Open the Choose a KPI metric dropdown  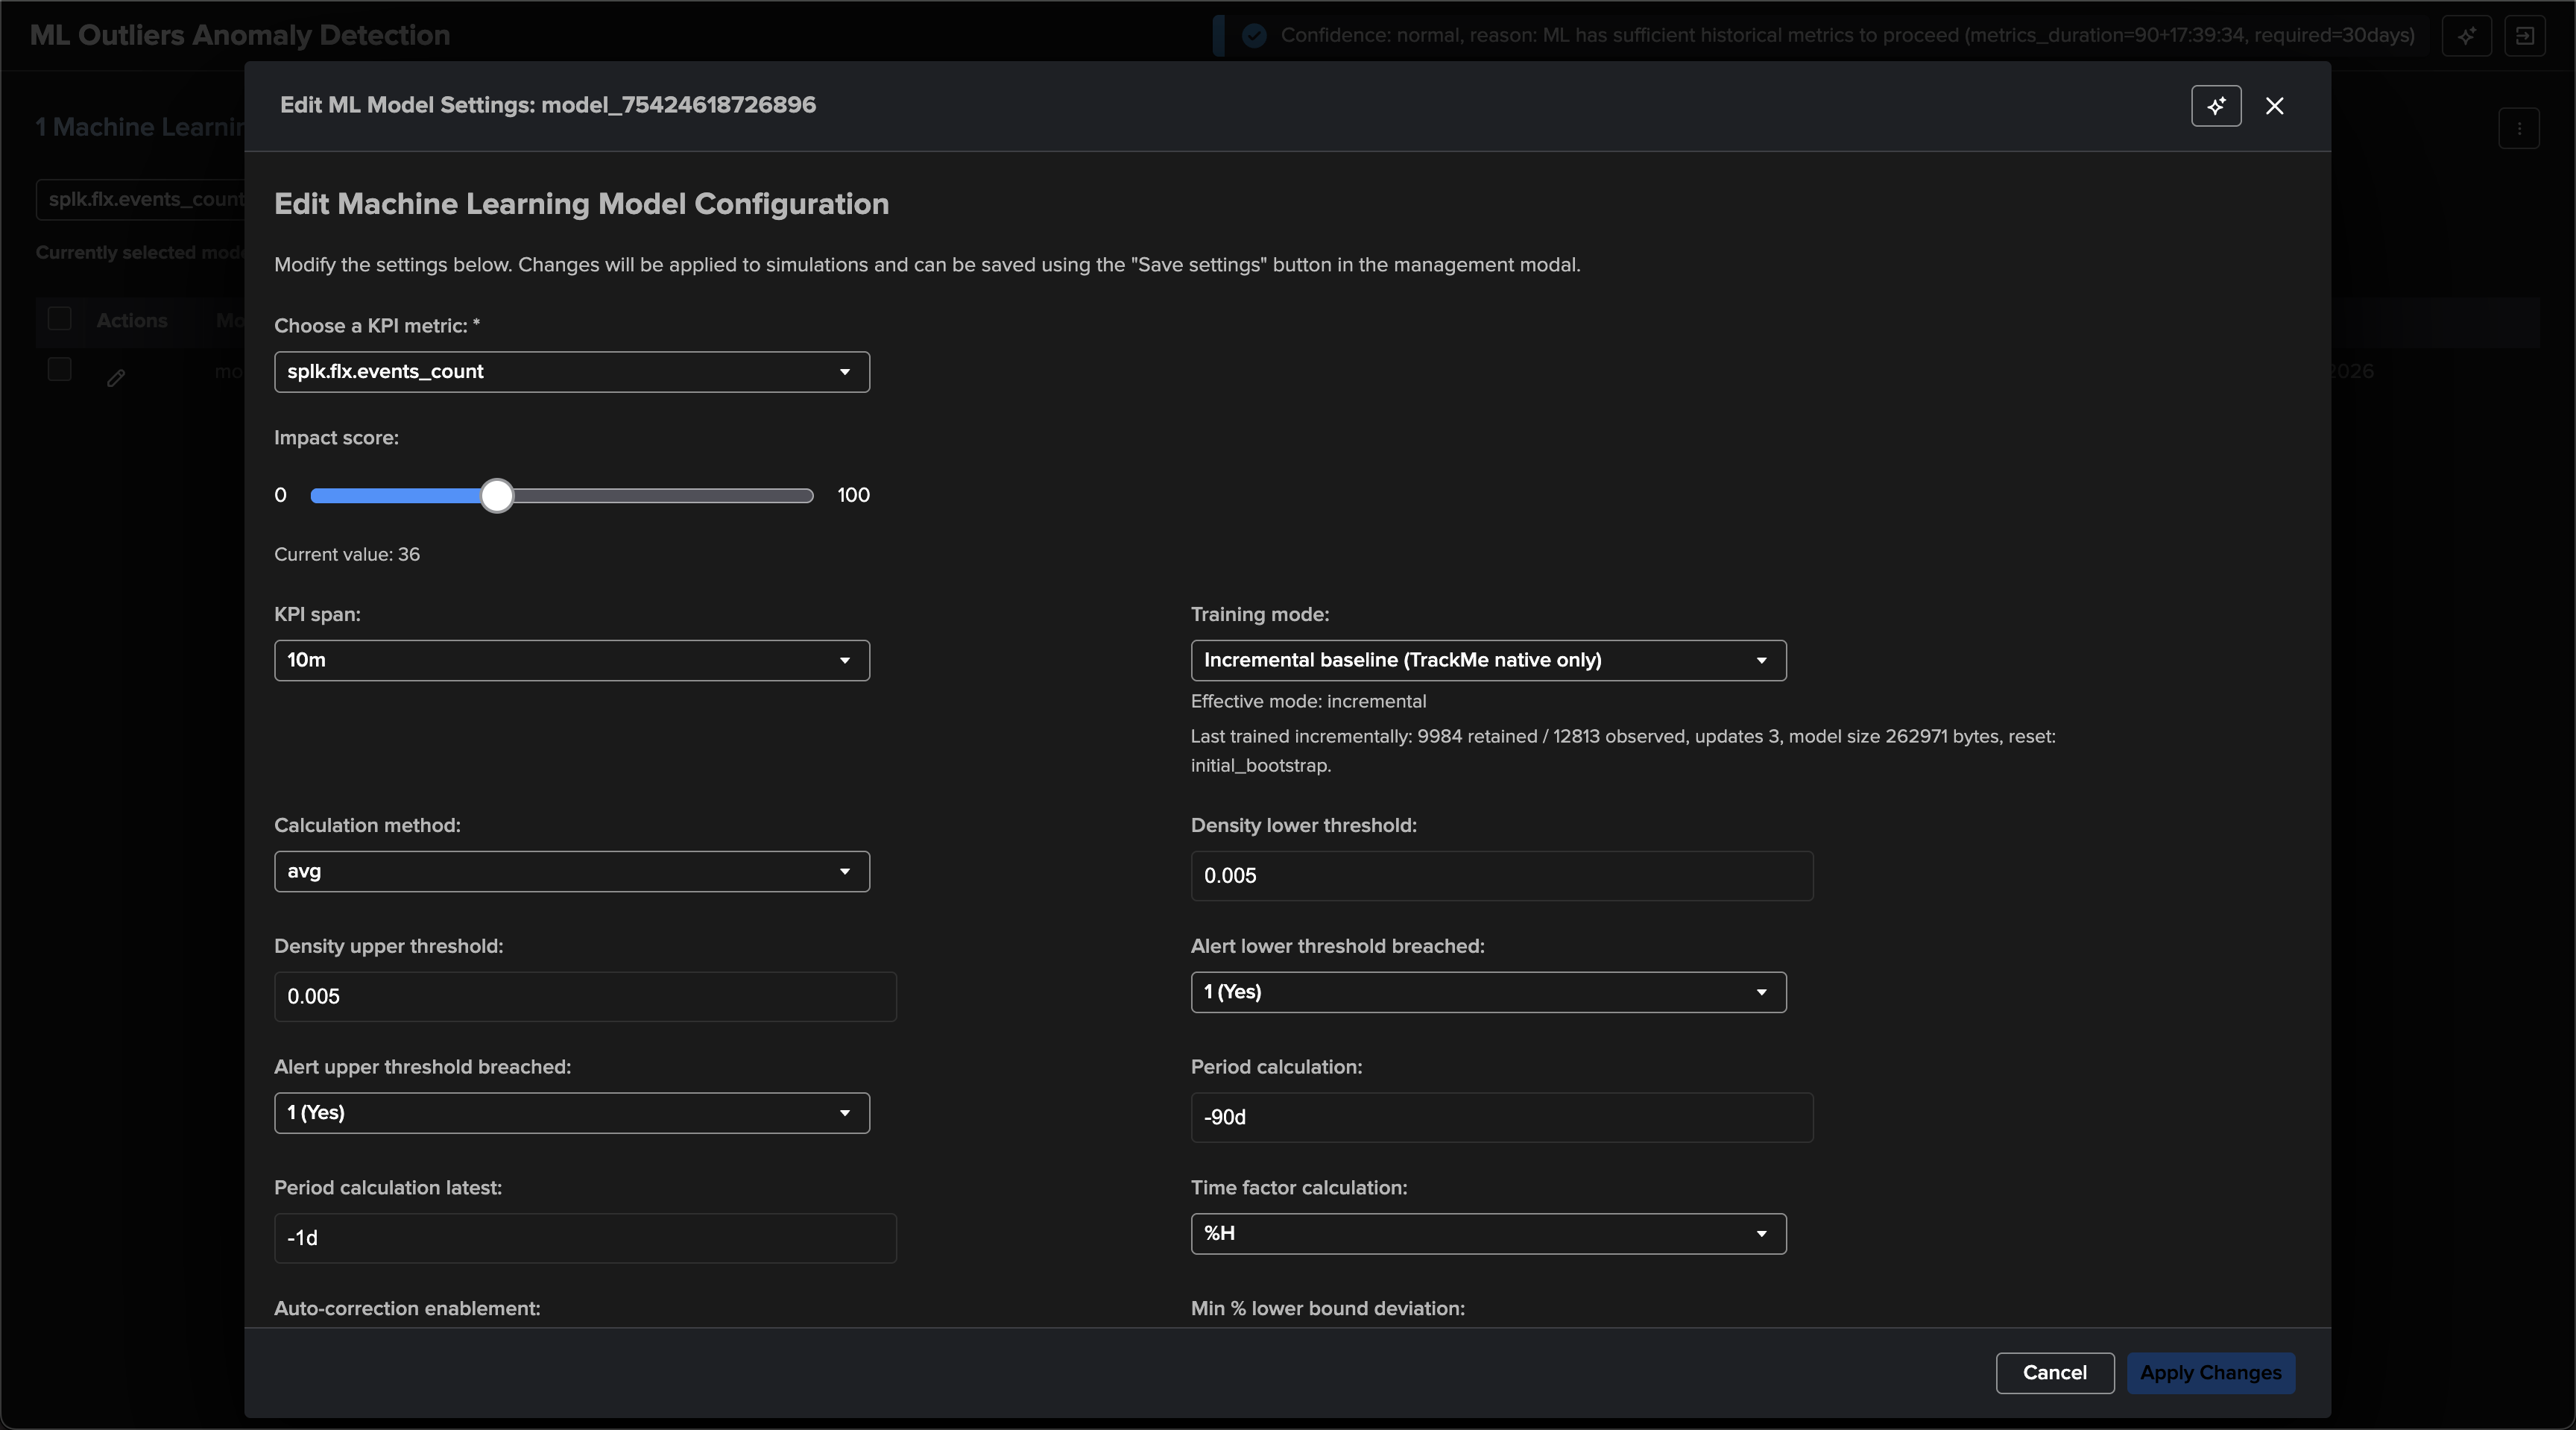click(x=572, y=372)
